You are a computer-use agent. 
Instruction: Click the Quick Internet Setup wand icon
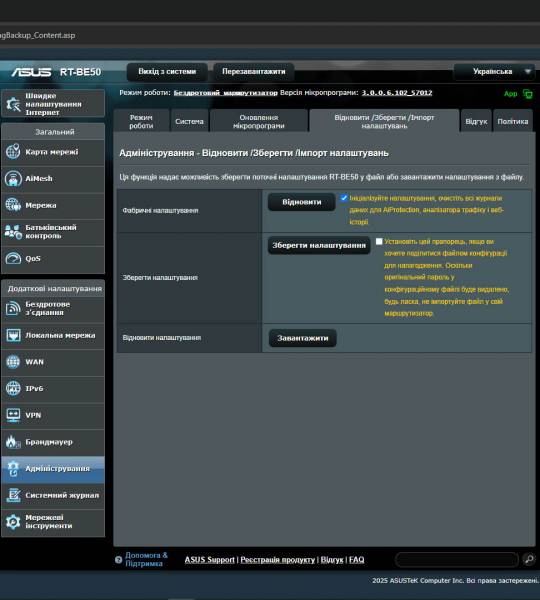[13, 104]
